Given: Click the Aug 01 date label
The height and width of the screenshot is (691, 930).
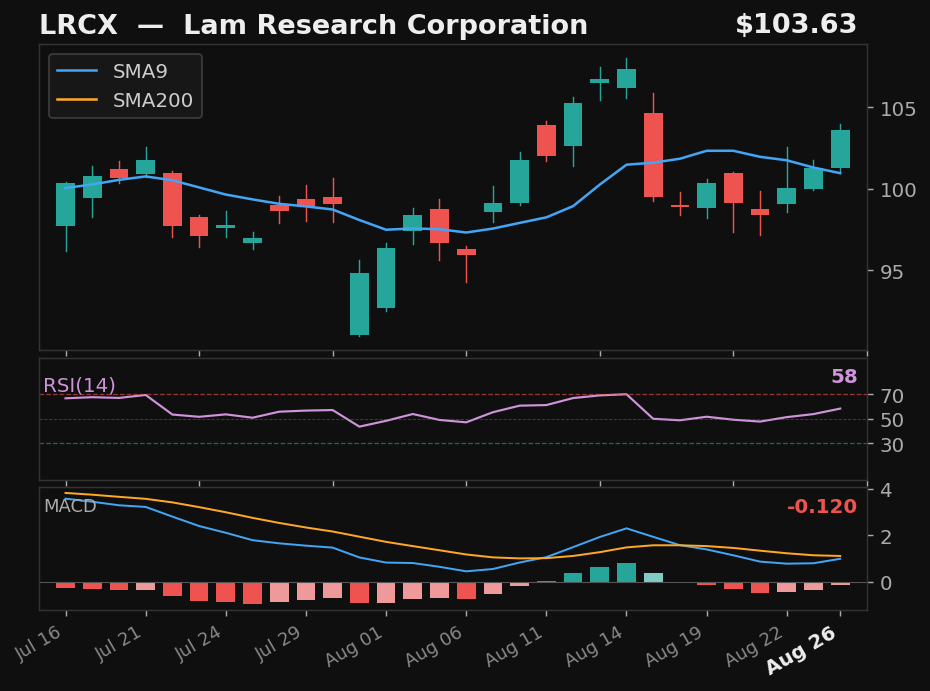Looking at the screenshot, I should coord(355,646).
